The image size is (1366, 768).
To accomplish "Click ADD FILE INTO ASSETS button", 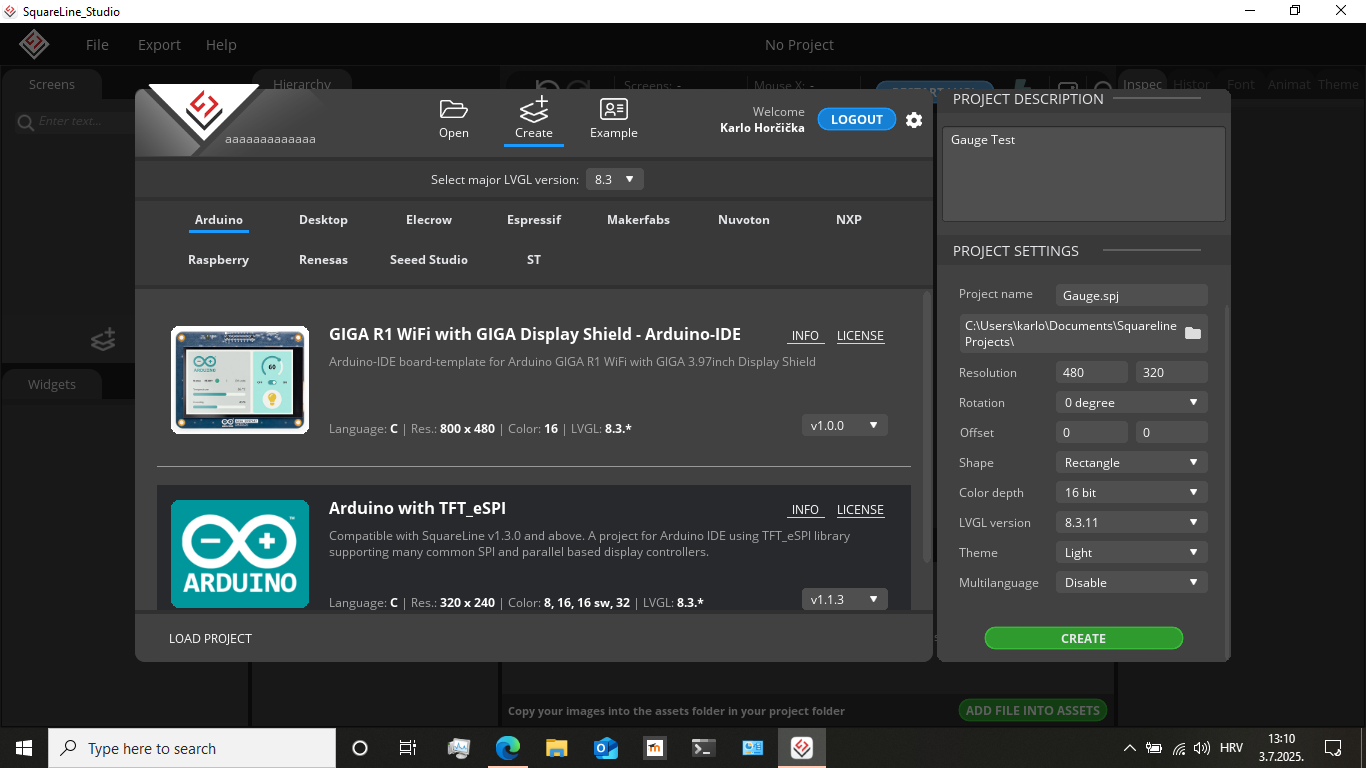I will click(x=1033, y=710).
